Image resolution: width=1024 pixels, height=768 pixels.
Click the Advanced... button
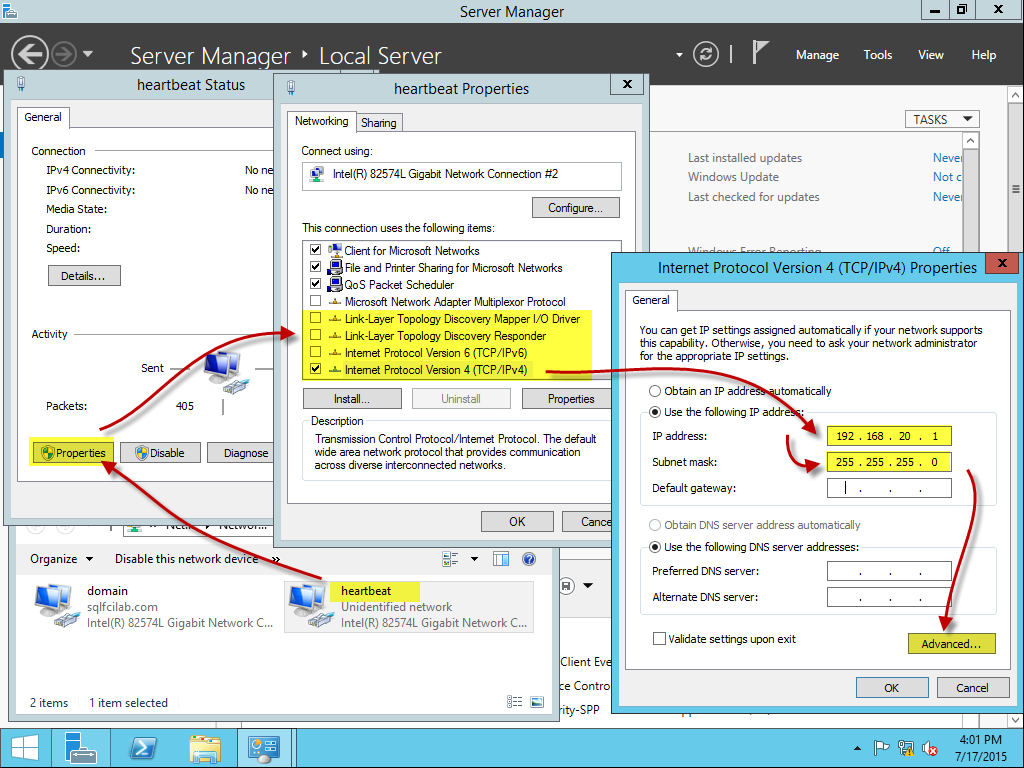point(952,644)
